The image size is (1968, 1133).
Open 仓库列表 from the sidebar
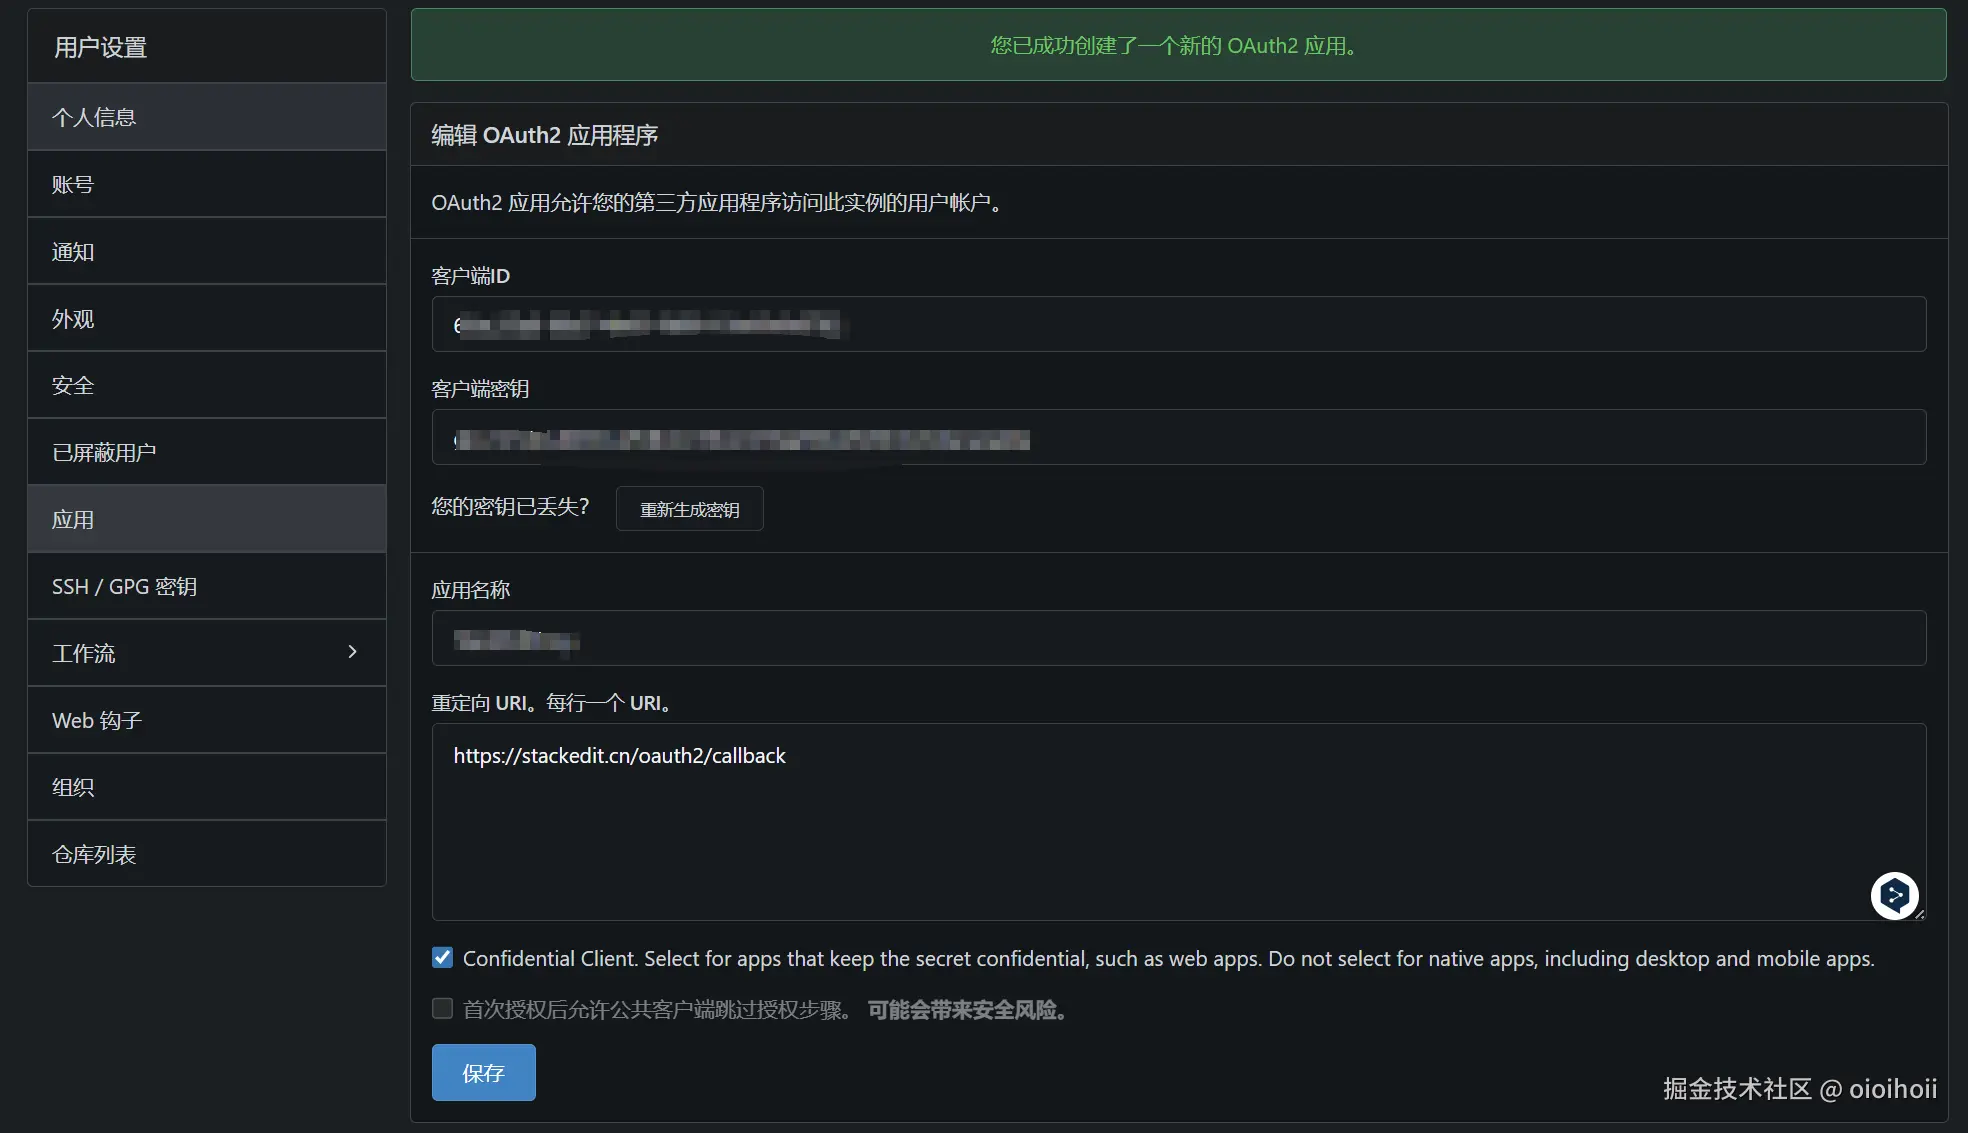coord(94,854)
